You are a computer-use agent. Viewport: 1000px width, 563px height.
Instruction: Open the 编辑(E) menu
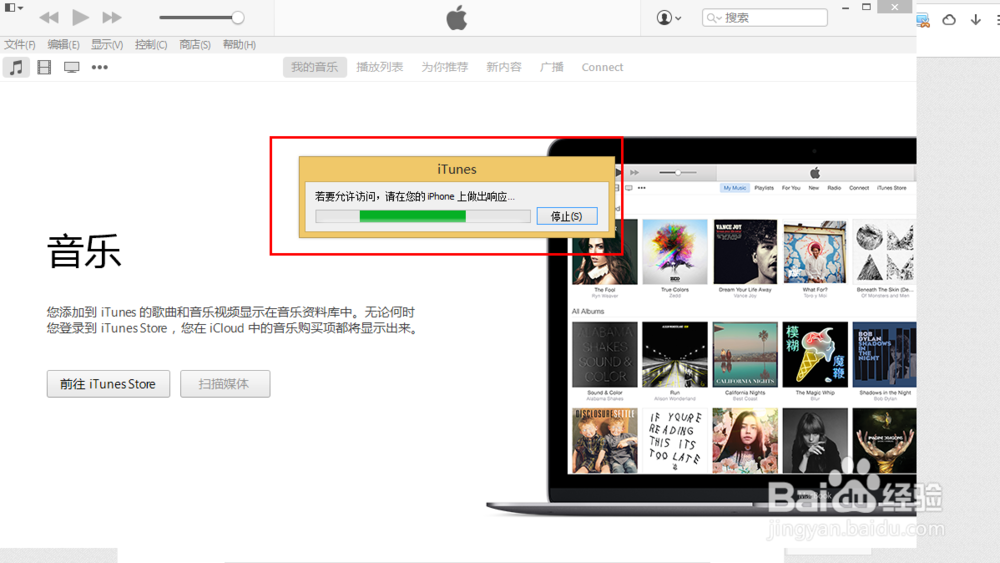coord(63,45)
